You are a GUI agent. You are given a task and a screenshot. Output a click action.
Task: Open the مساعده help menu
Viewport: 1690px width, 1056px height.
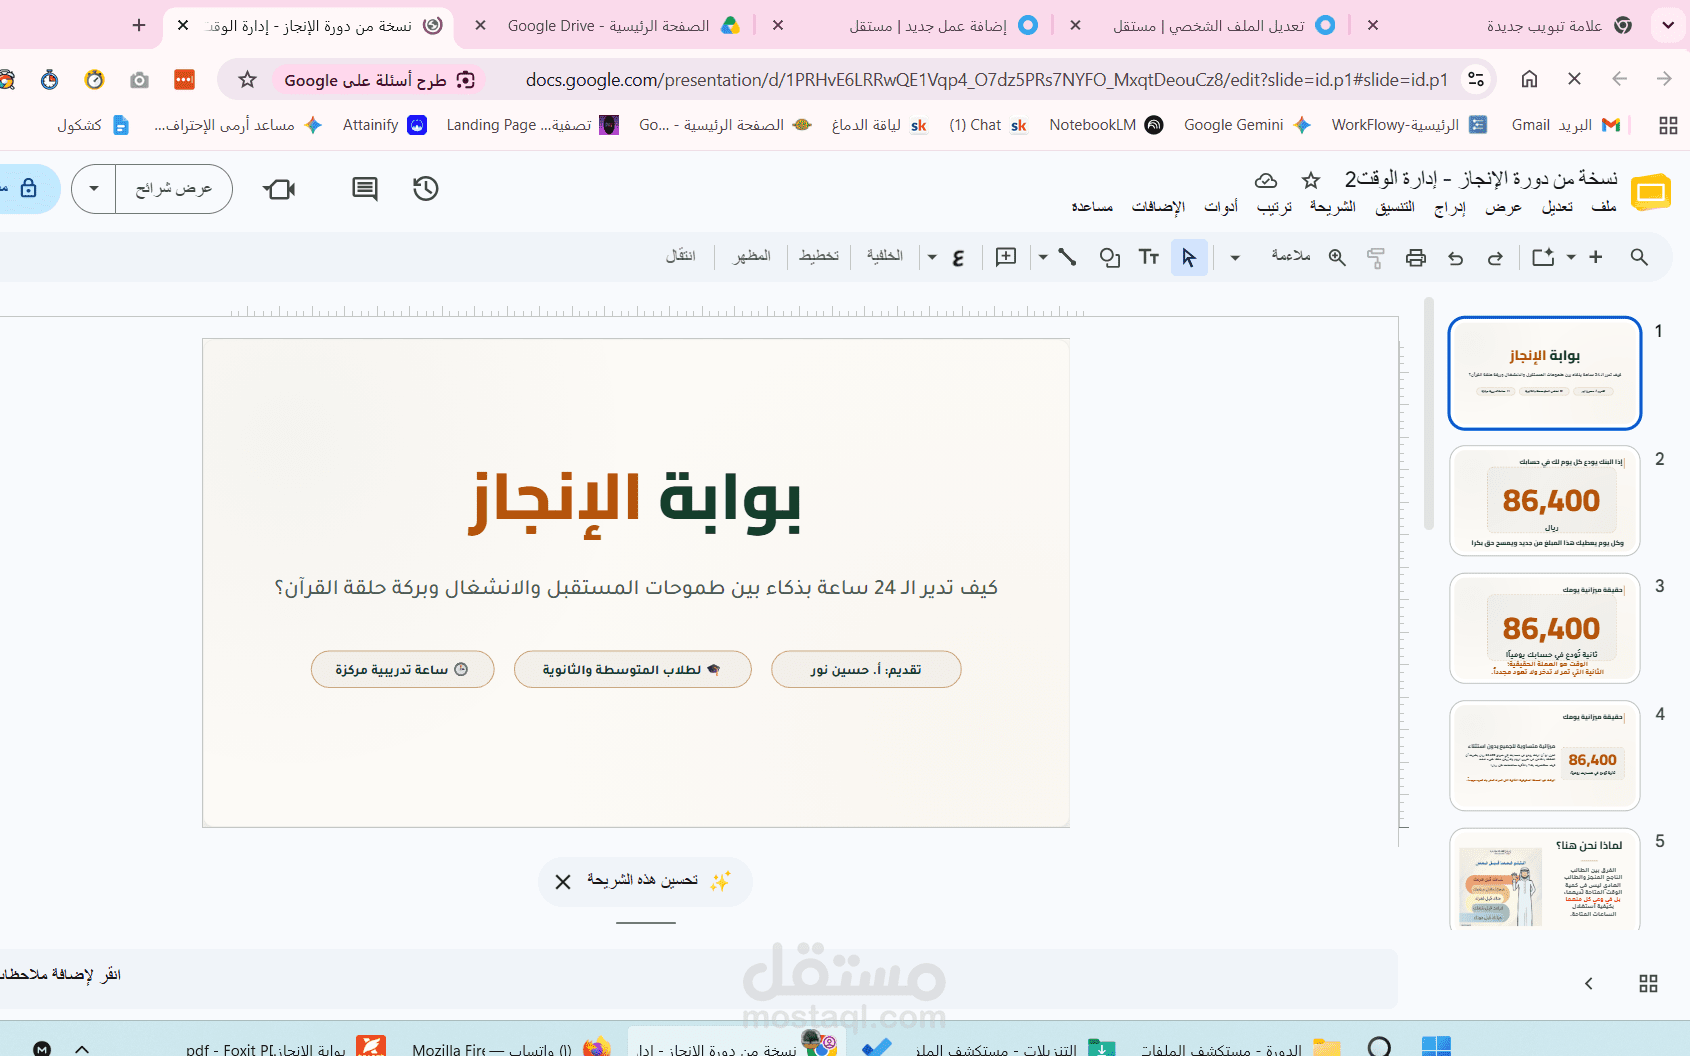[1092, 206]
